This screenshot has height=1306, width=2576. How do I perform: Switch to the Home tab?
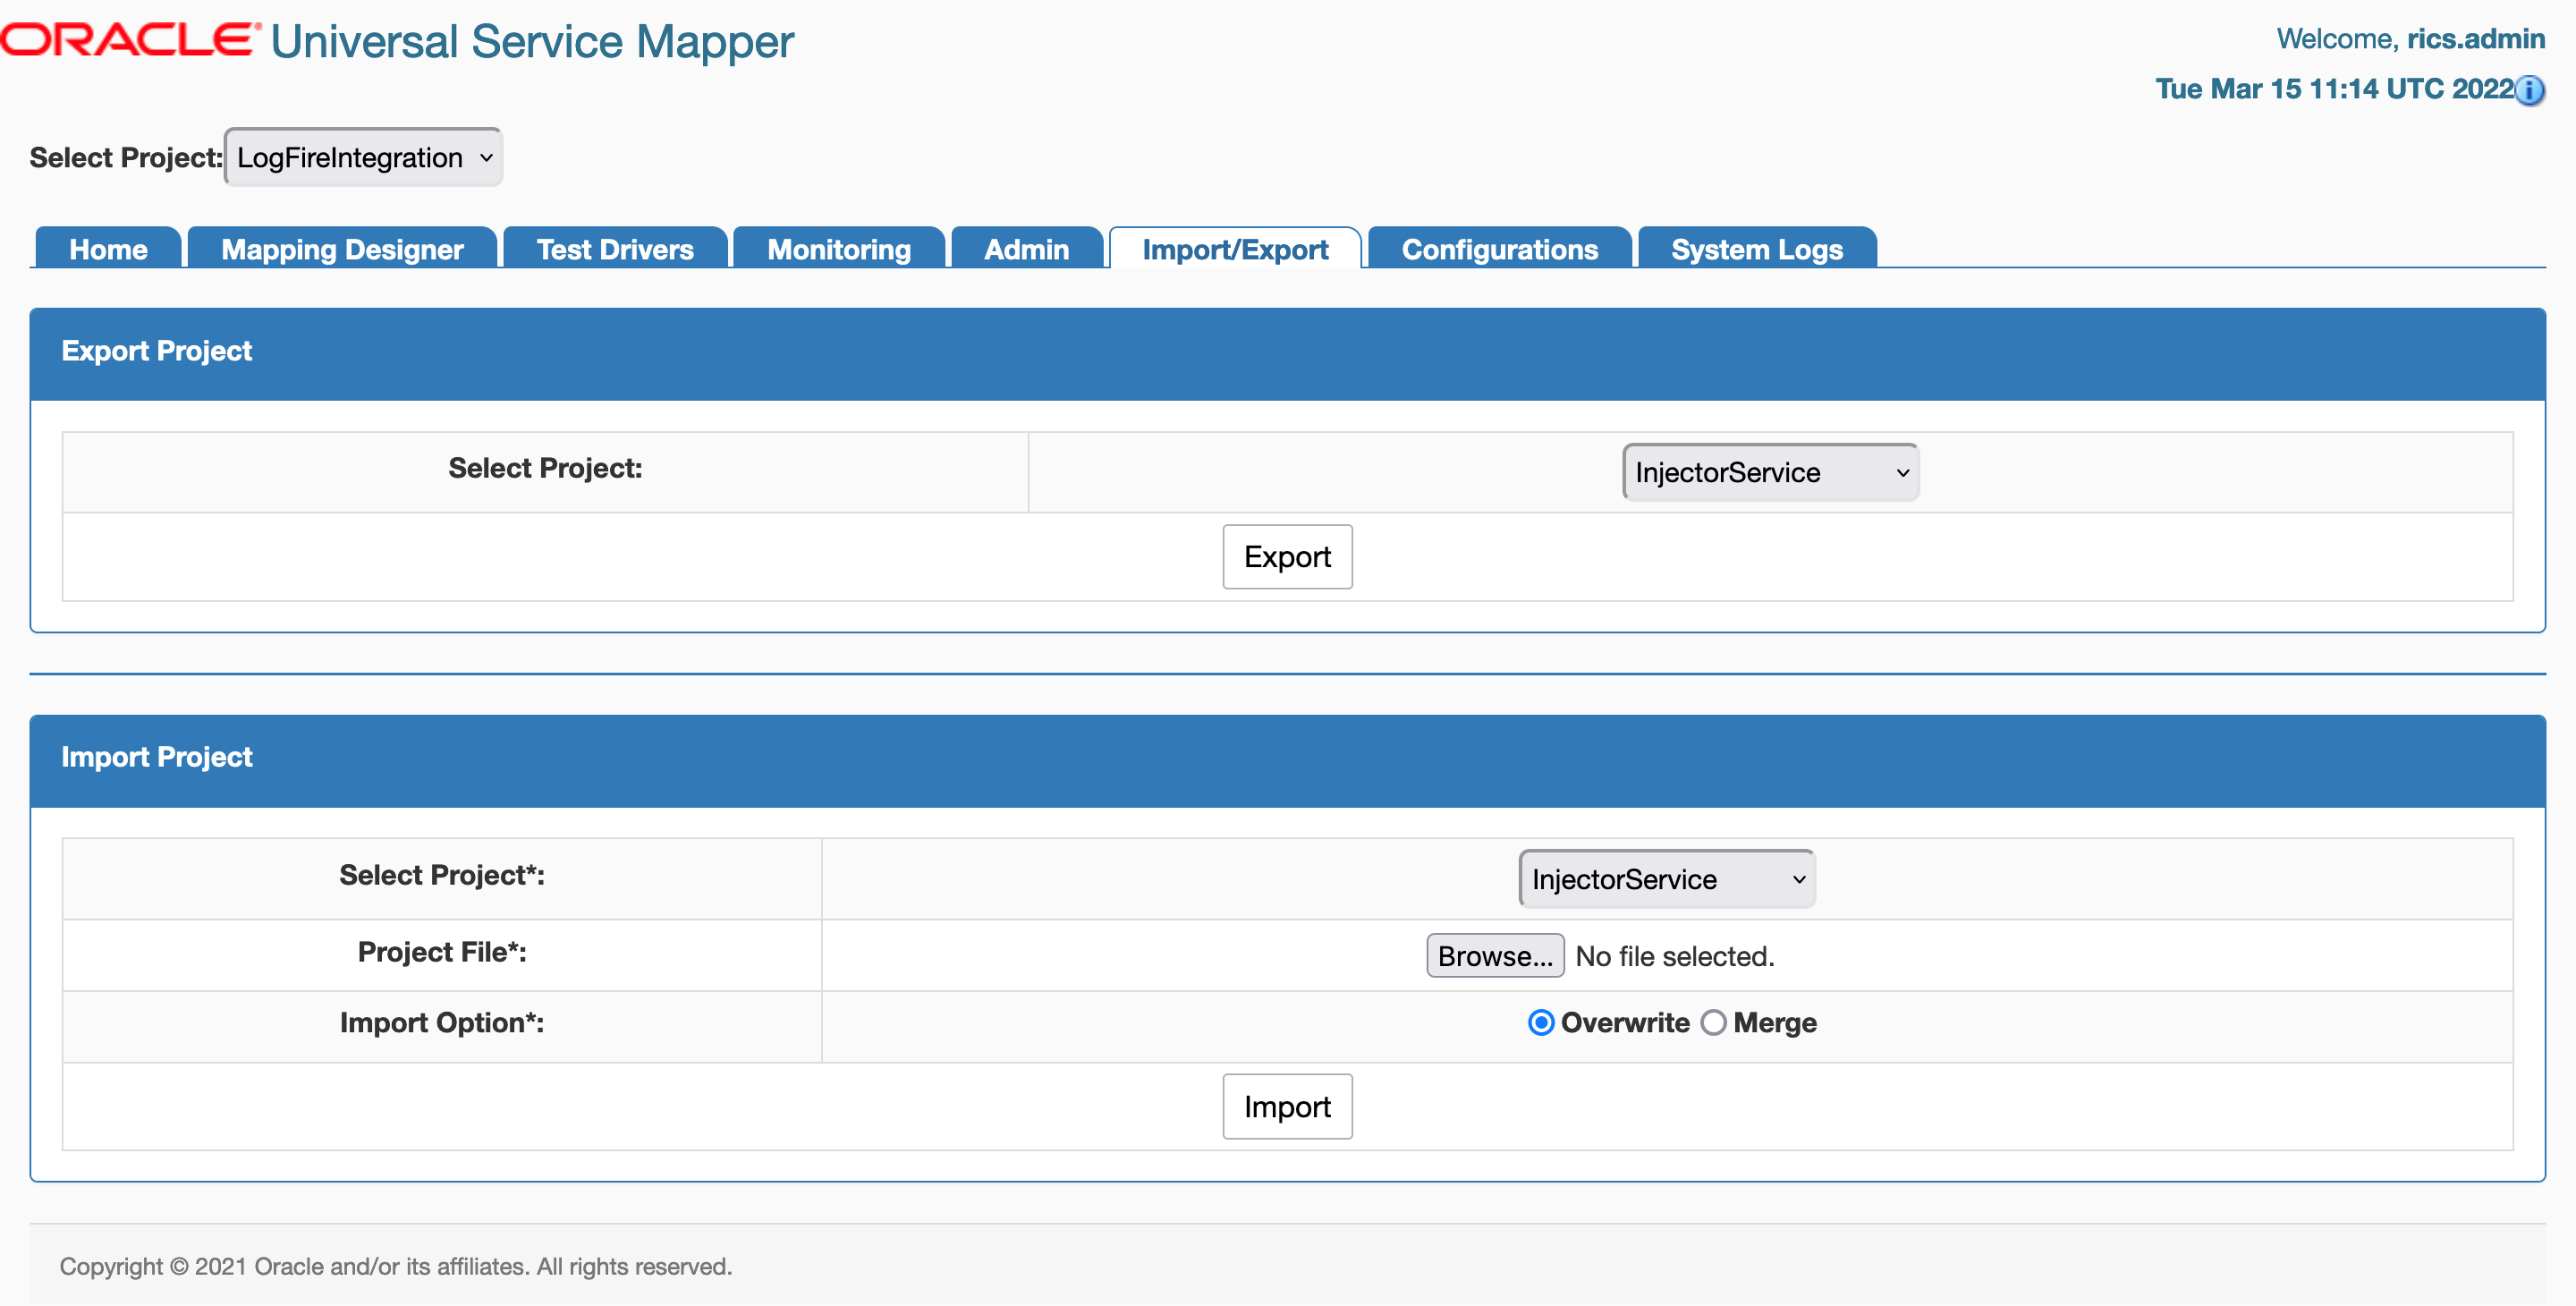click(x=107, y=249)
